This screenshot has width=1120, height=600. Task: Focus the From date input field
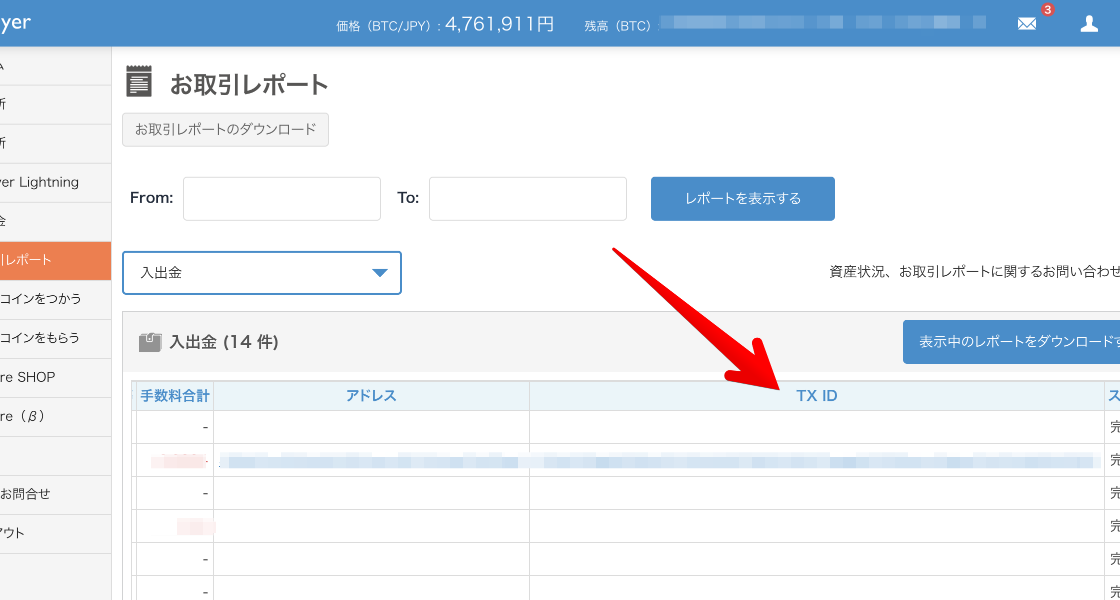pyautogui.click(x=281, y=199)
